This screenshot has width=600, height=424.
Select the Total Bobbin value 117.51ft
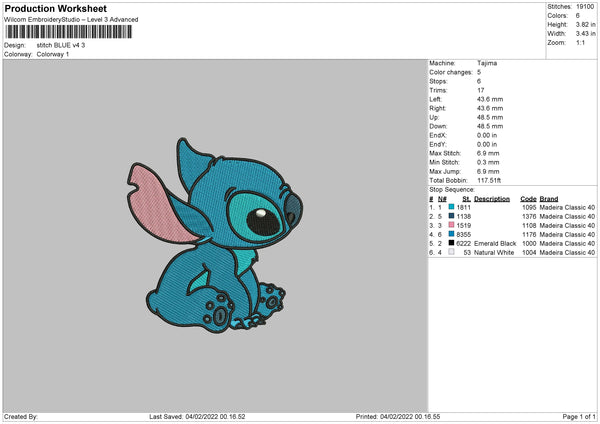coord(489,180)
